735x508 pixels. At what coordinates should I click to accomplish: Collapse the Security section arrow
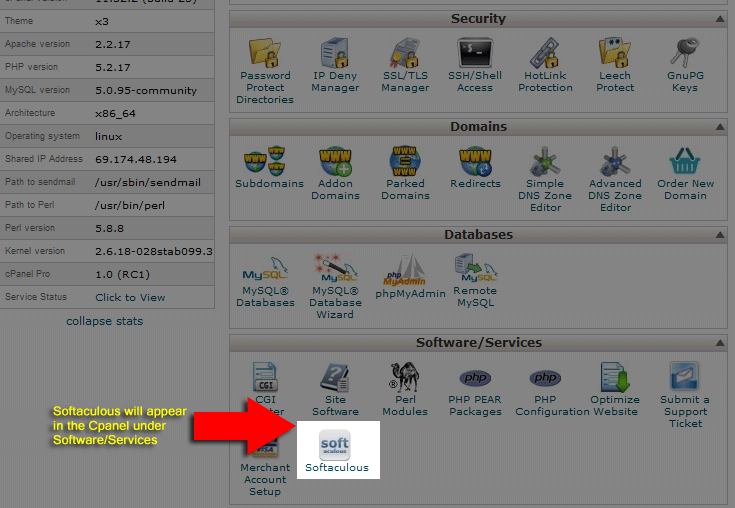pos(720,19)
